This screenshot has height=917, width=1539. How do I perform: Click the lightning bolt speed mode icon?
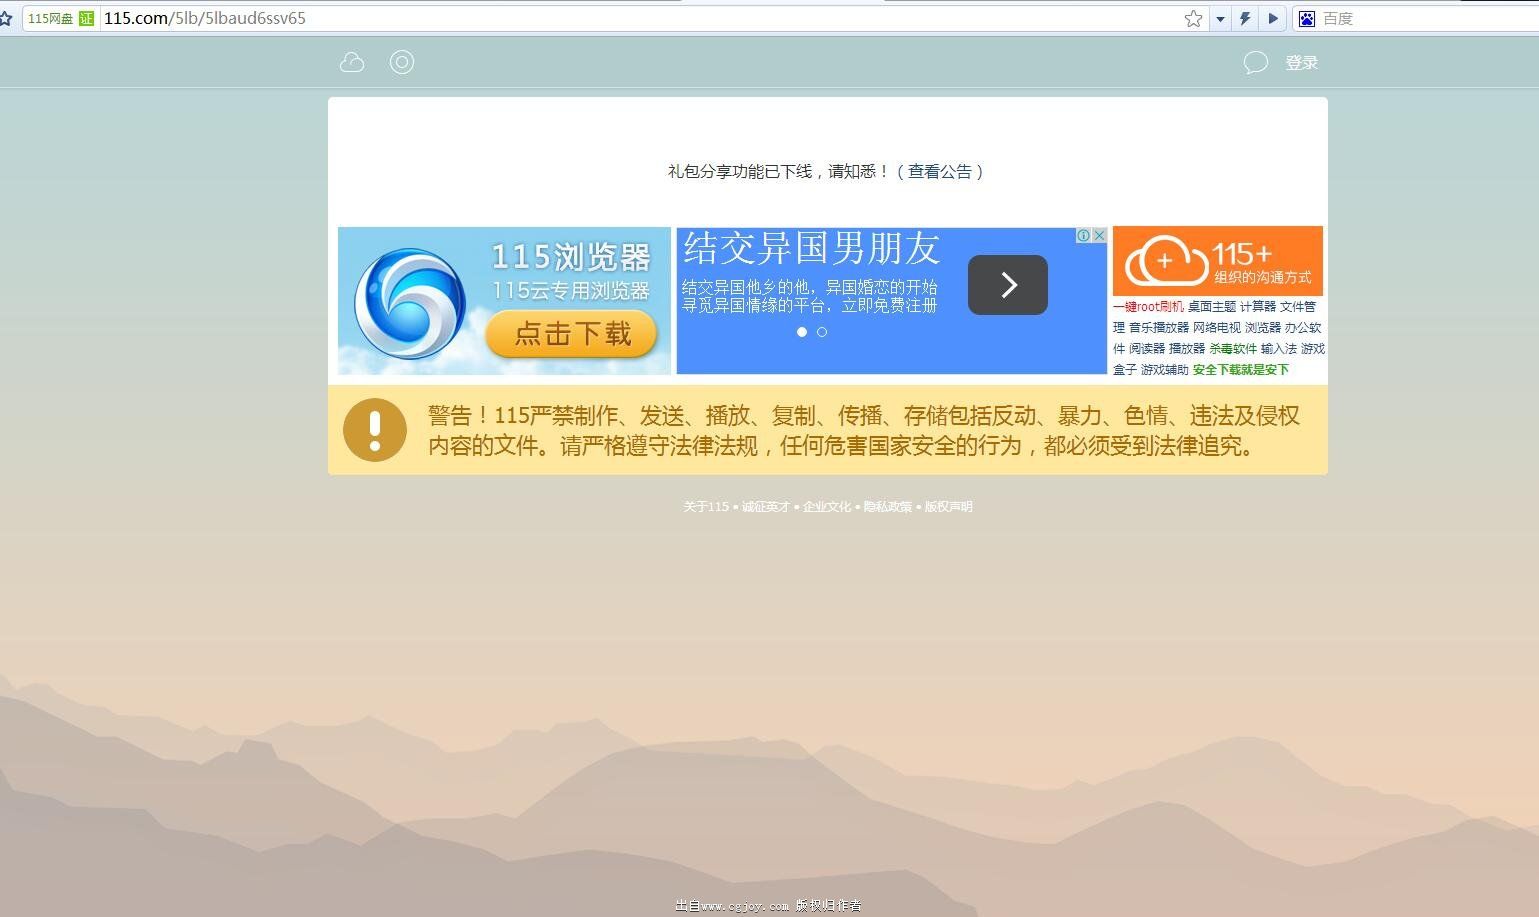[1245, 18]
